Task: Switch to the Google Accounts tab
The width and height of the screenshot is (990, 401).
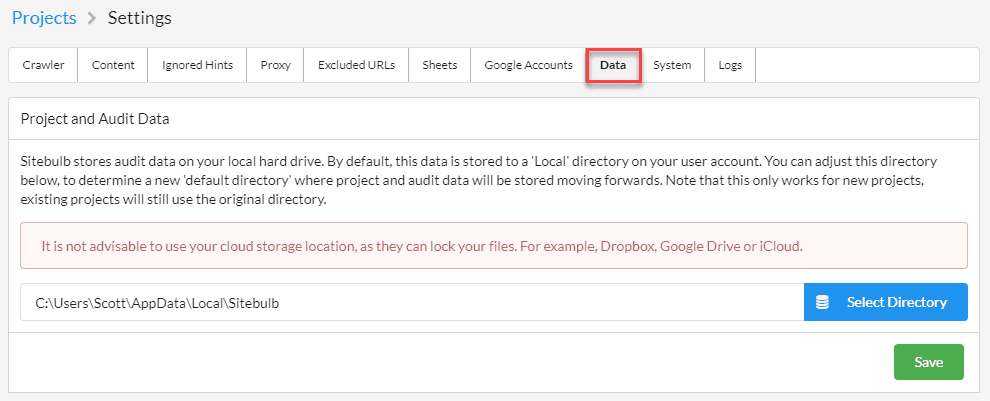Action: click(x=528, y=65)
